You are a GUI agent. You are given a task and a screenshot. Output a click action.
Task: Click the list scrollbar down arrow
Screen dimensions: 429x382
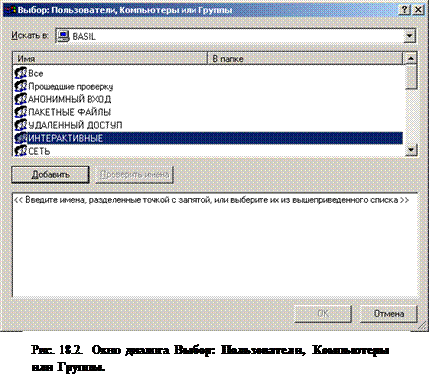coord(411,150)
